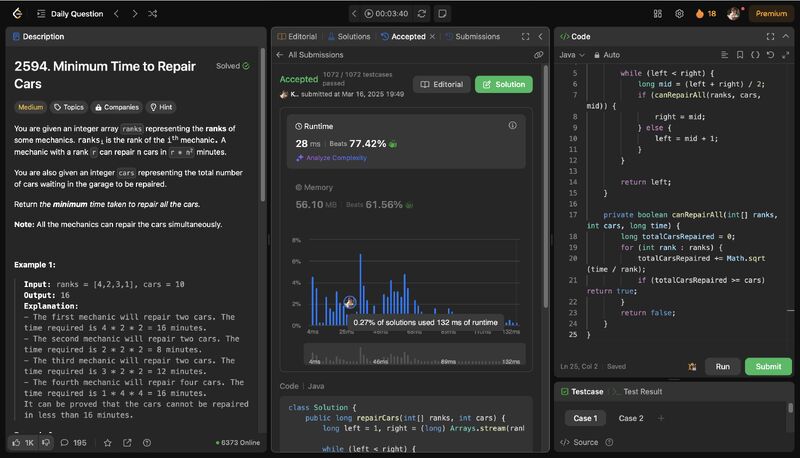Downvote the problem with thumbs down
The image size is (800, 458).
click(x=45, y=442)
